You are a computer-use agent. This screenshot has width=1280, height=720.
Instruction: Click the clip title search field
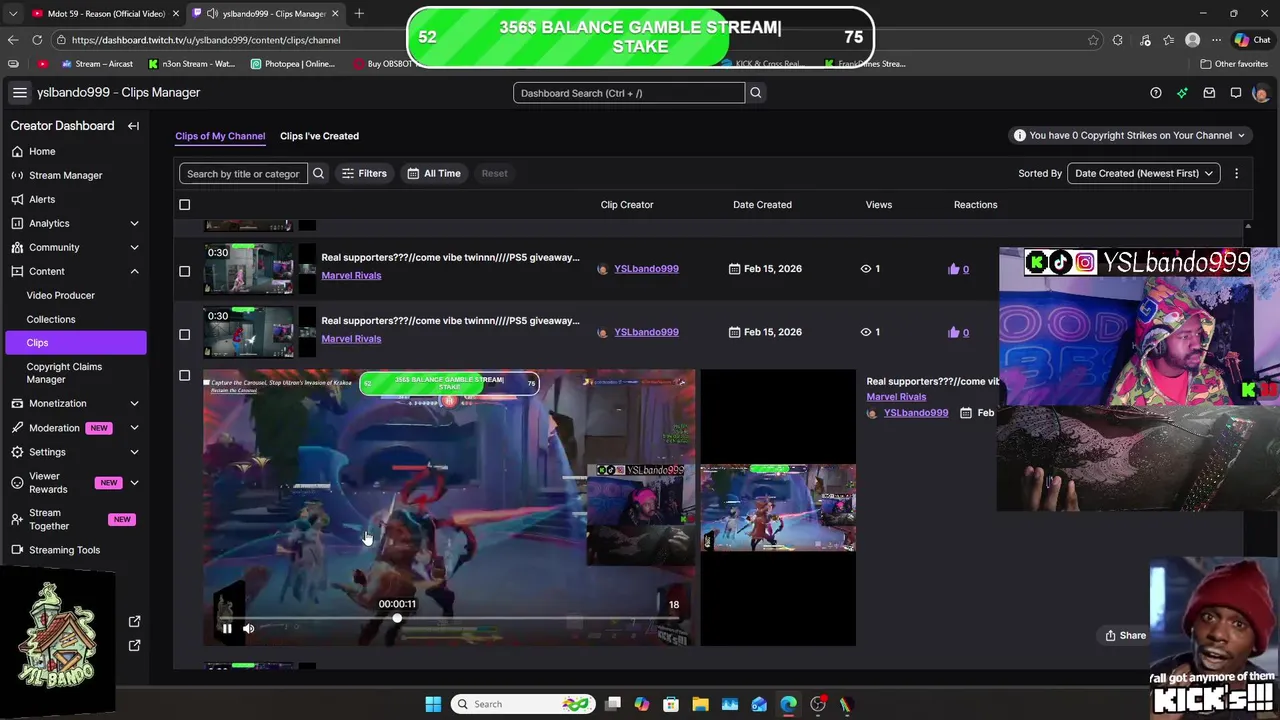click(x=243, y=173)
